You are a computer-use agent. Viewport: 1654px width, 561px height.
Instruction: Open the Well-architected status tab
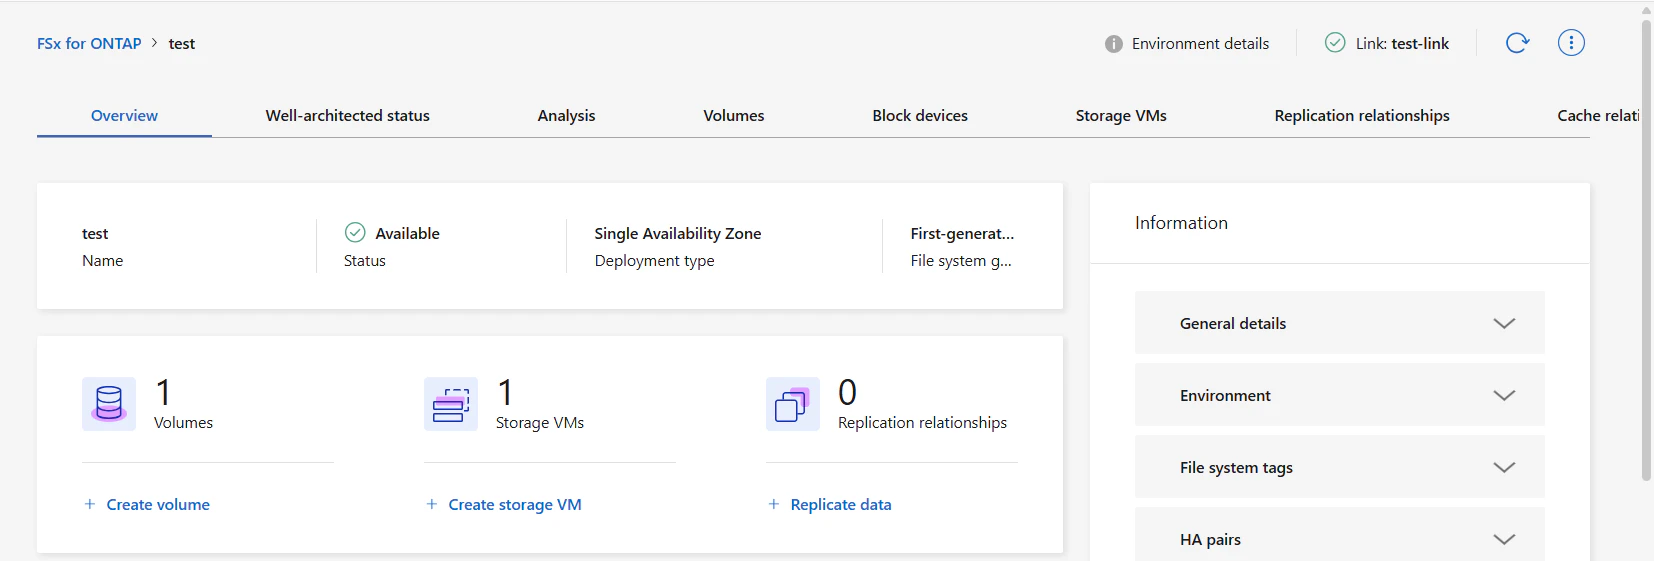click(x=348, y=116)
